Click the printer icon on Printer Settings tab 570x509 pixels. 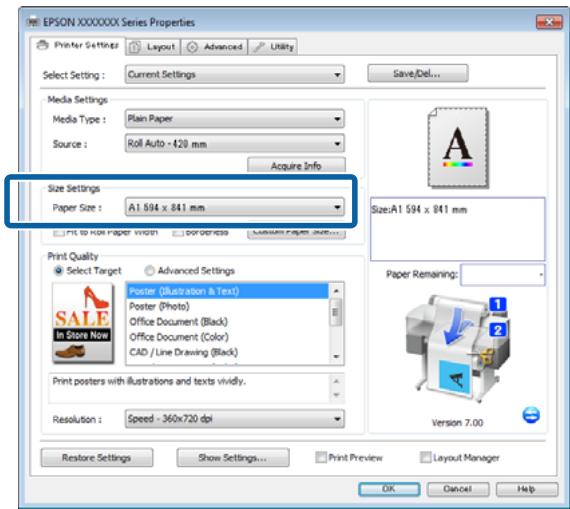click(x=43, y=45)
